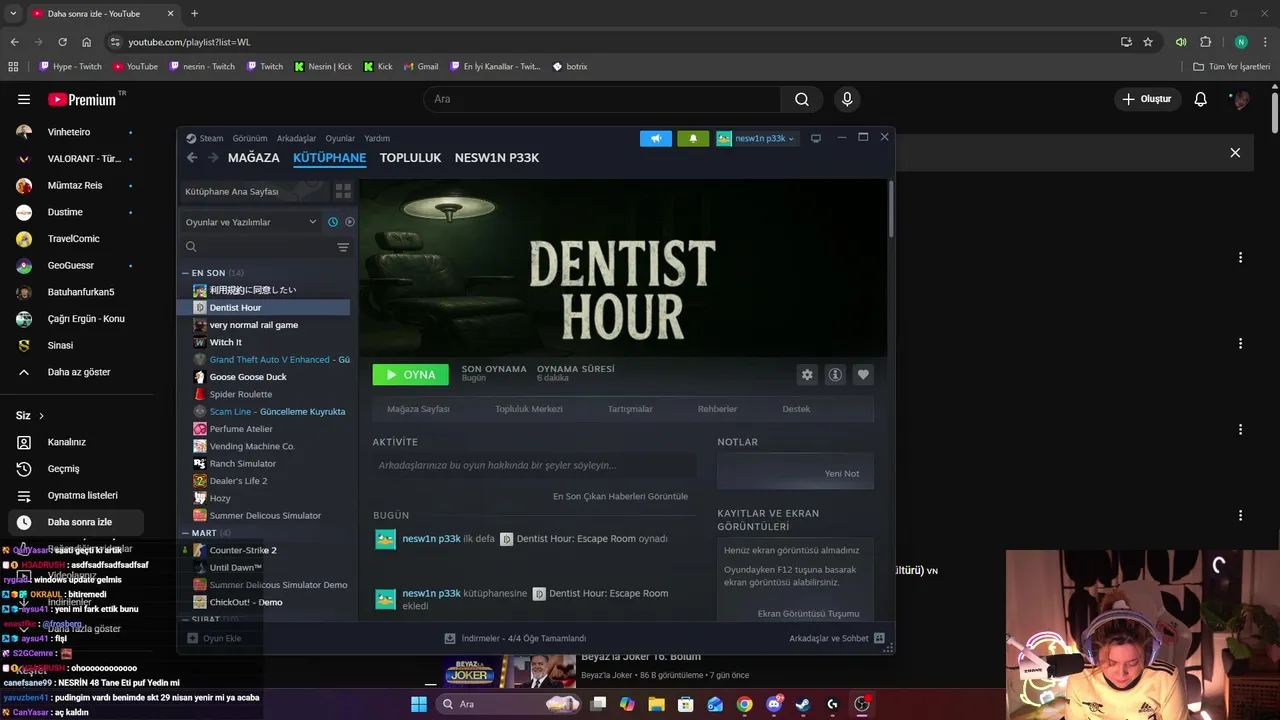This screenshot has width=1280, height=720.
Task: Launch Dentist Hour with the OYNA button
Action: pos(411,374)
